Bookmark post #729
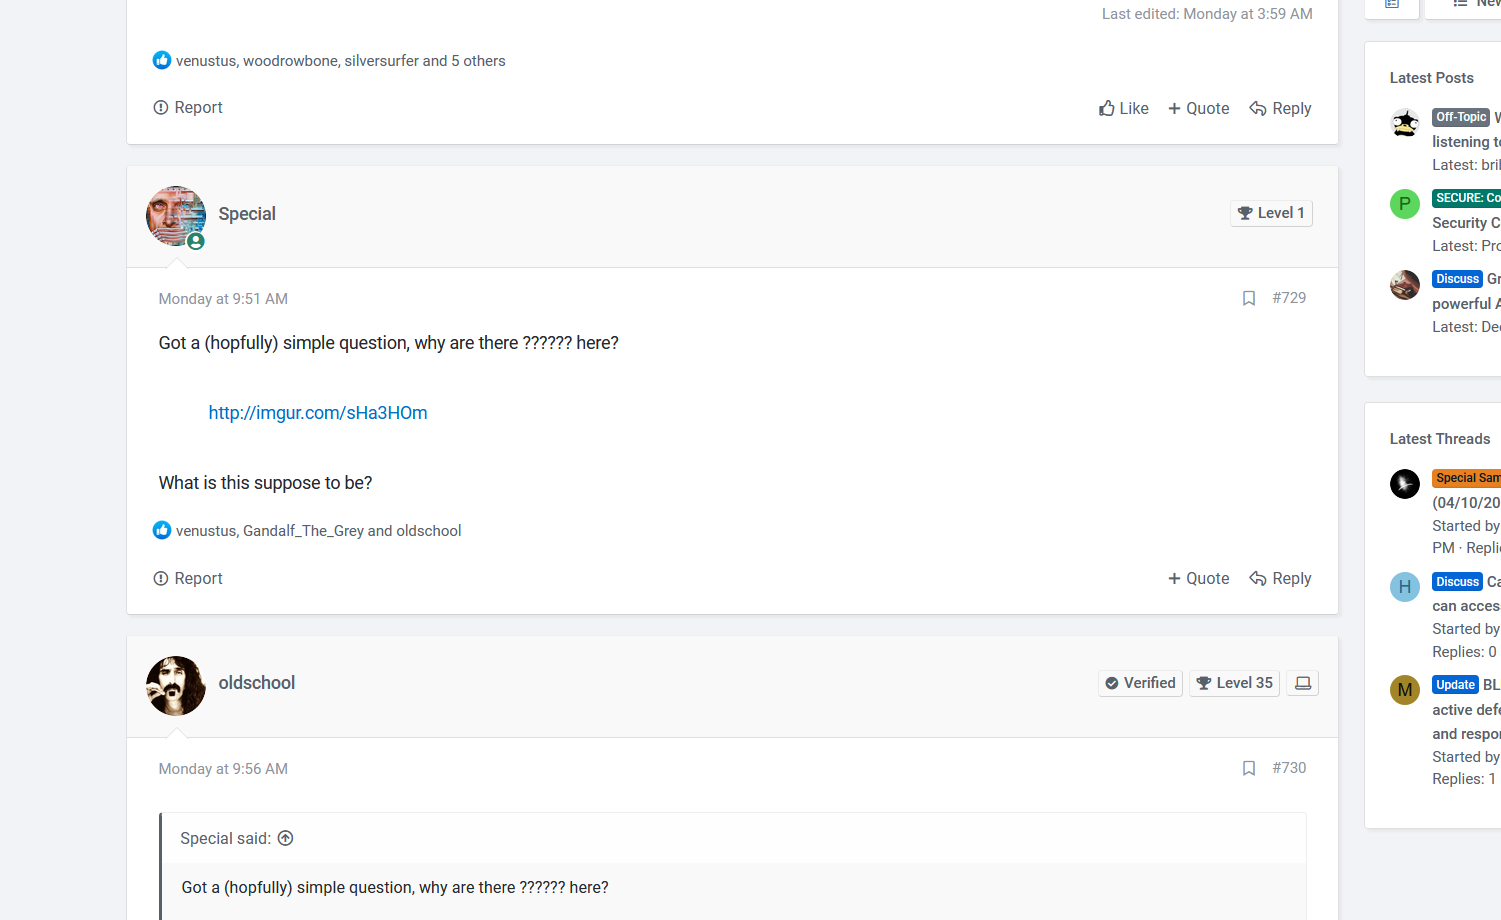This screenshot has width=1501, height=920. click(x=1248, y=299)
